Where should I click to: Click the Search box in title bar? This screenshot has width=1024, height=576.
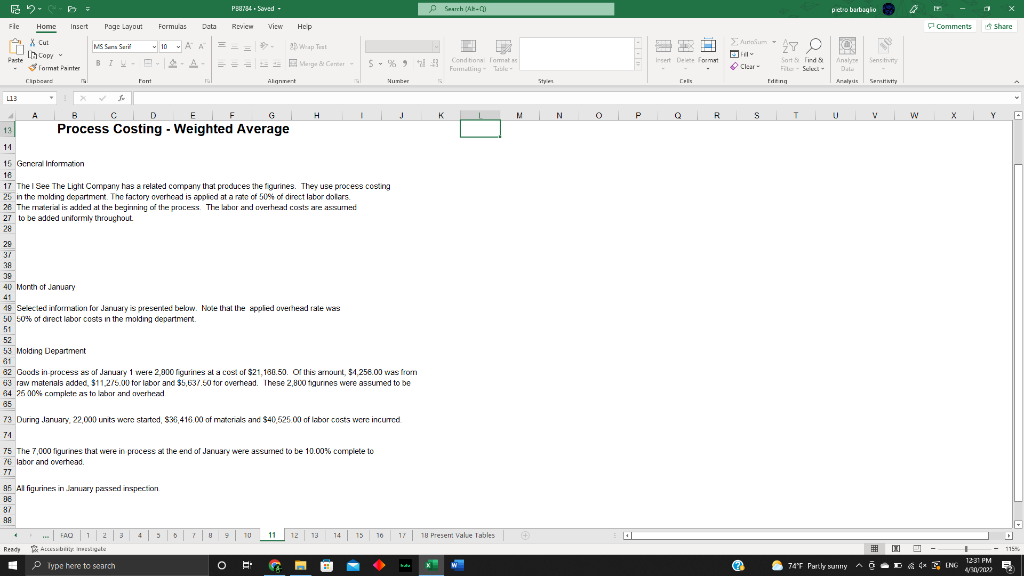click(x=516, y=8)
